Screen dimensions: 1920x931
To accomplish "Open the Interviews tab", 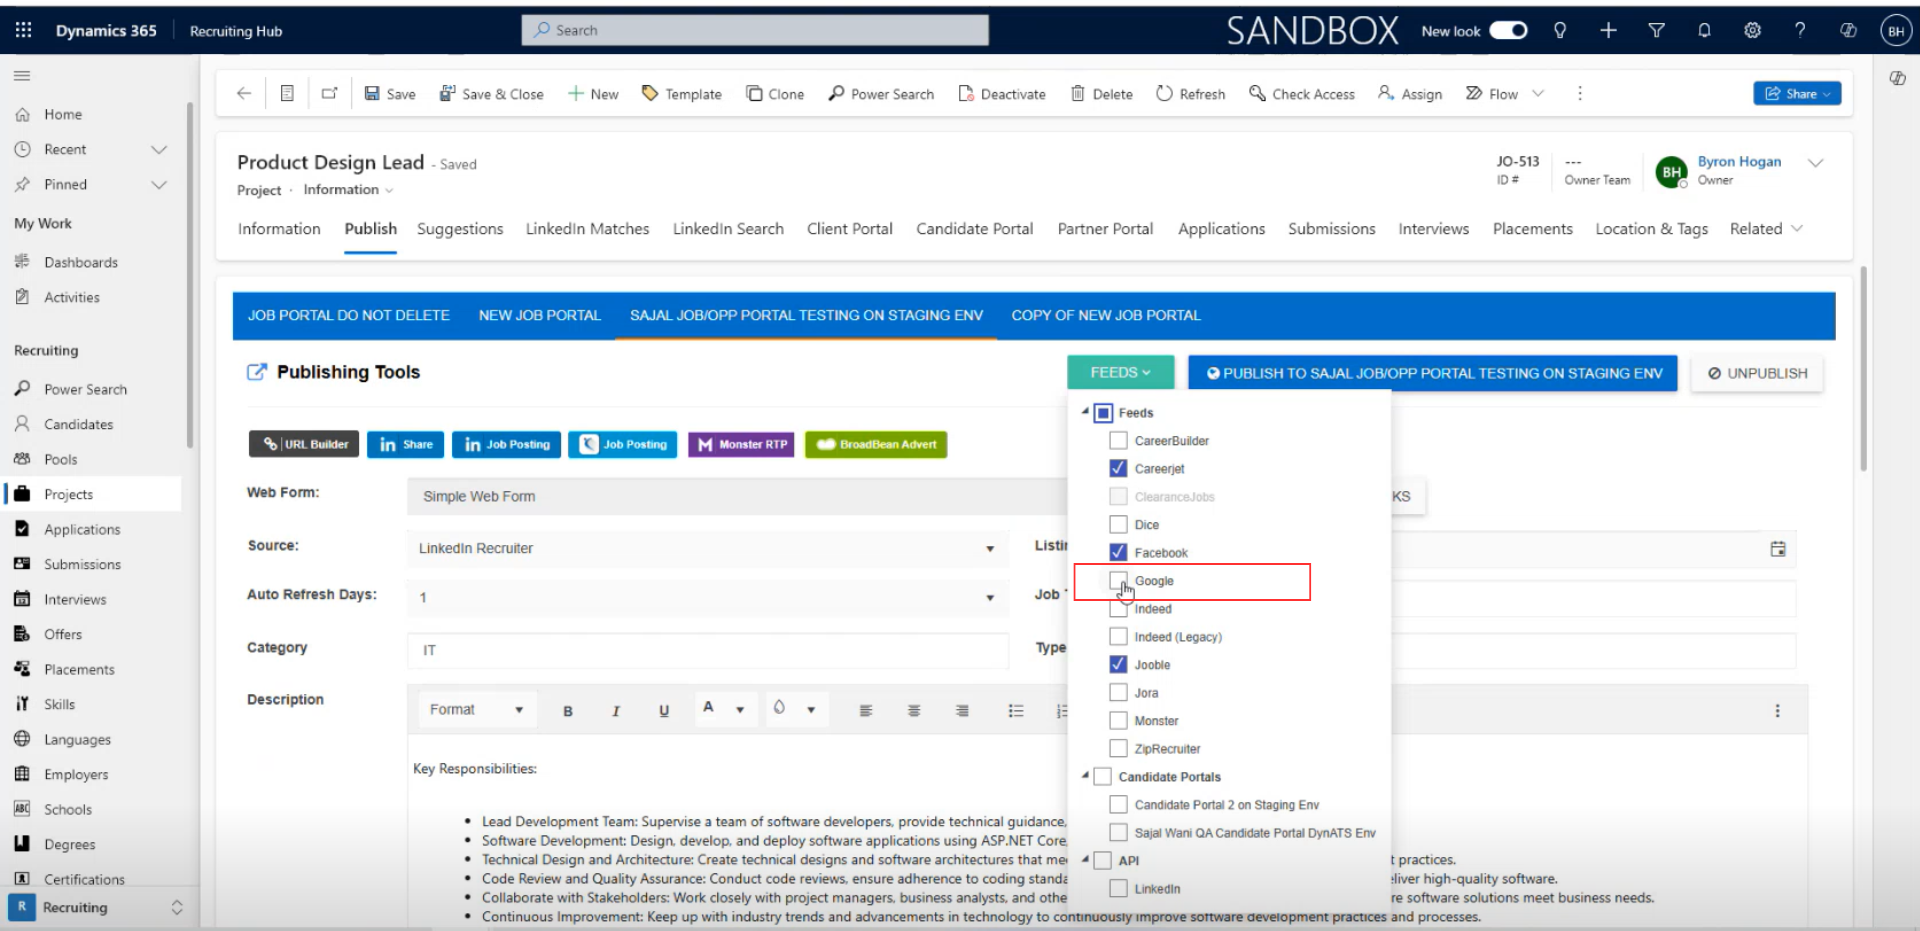I will click(x=1433, y=229).
